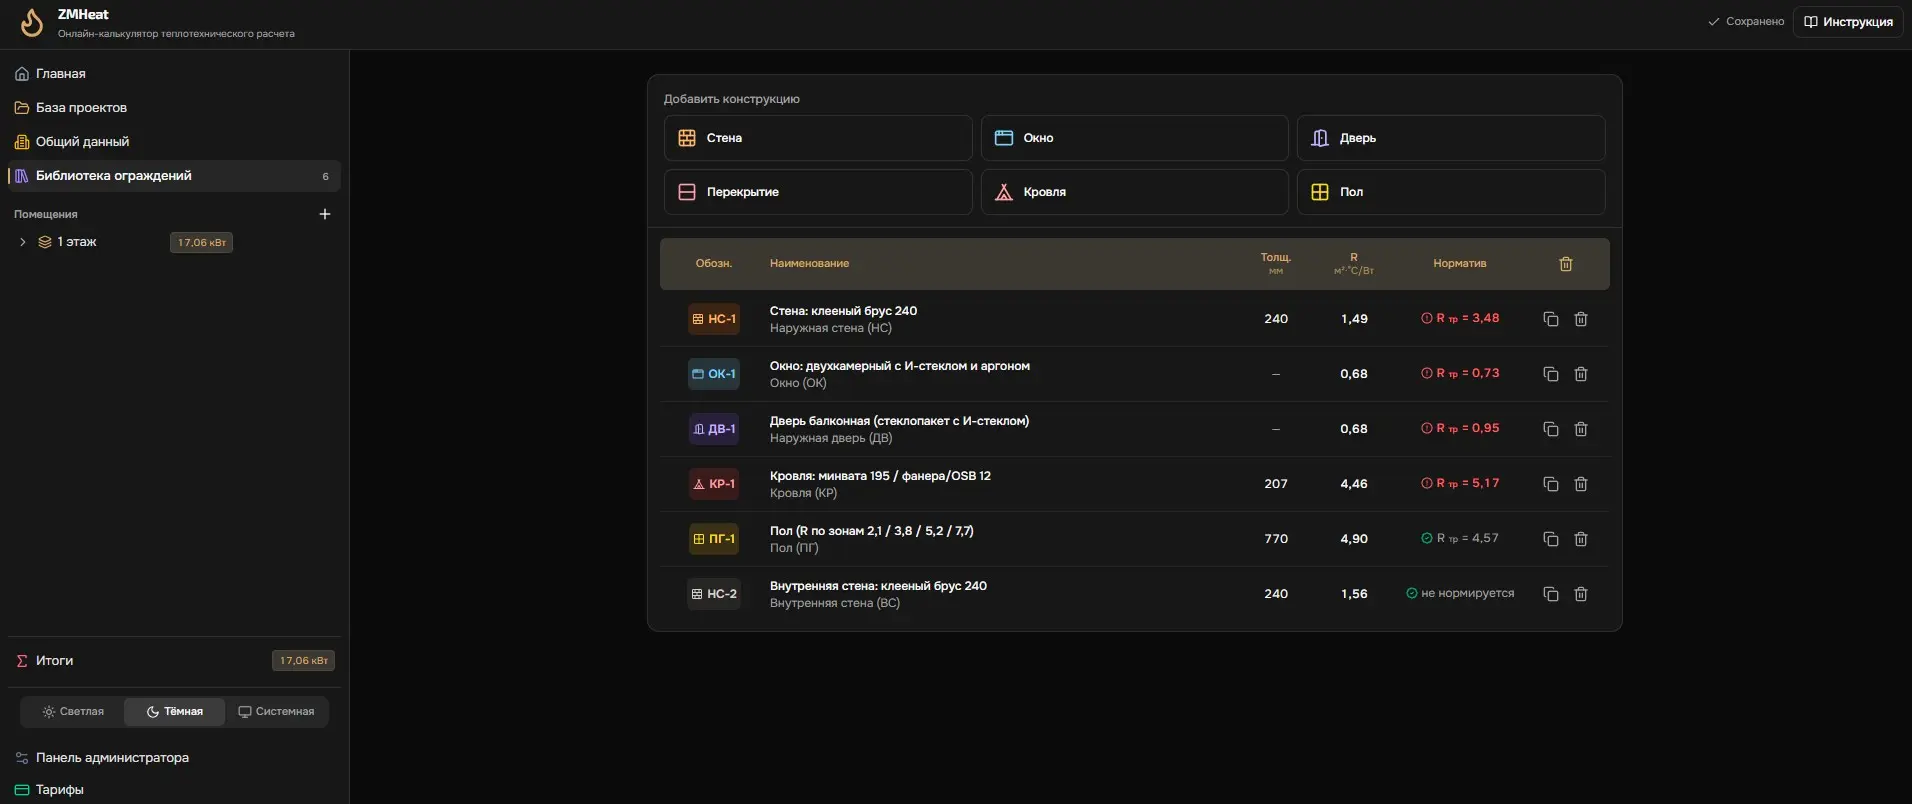Screen dimensions: 1912x804
Task: Add a Дверь construction
Action: pos(1451,138)
